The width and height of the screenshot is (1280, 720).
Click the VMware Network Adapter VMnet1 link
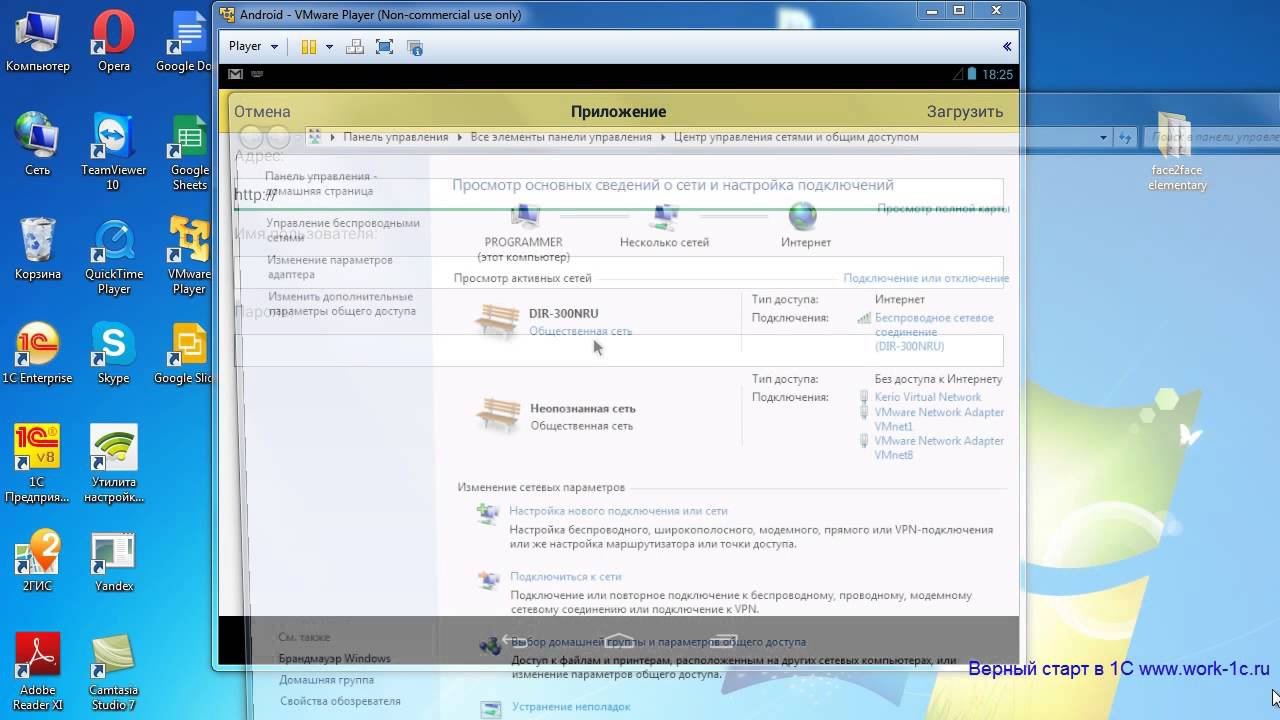click(939, 419)
